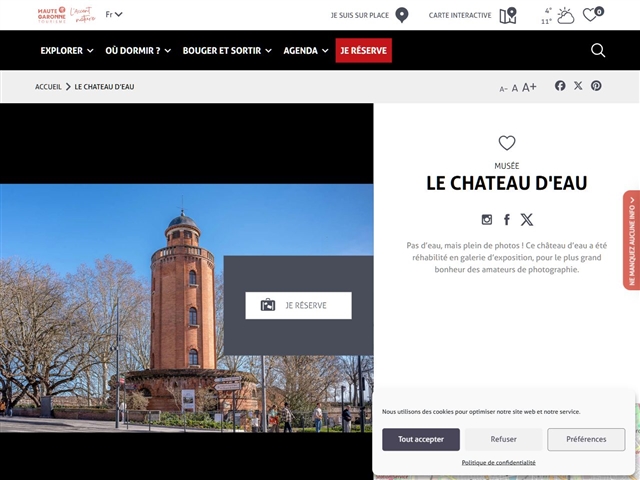Open the Carte Interactive map icon
640x480 pixels.
(508, 16)
